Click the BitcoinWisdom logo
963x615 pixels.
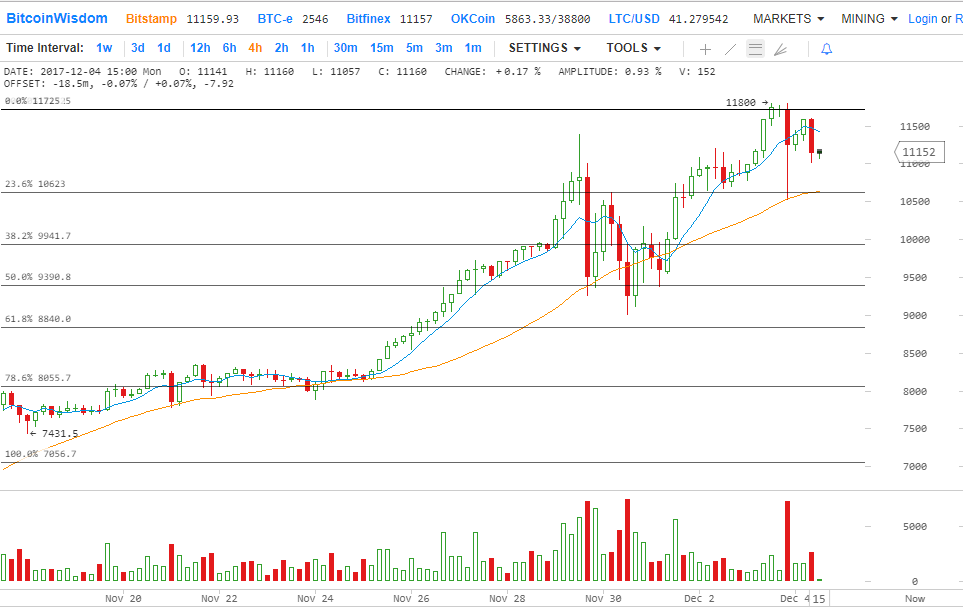tap(57, 18)
